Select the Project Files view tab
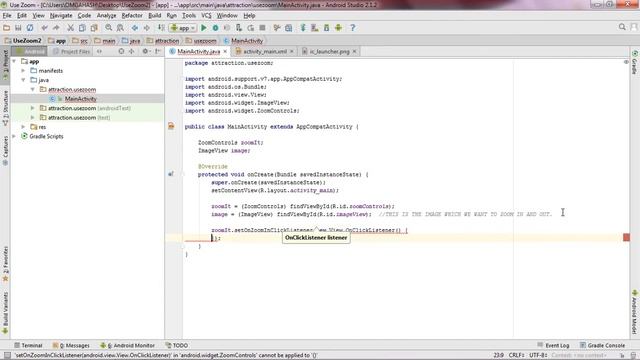This screenshot has width=640, height=360. pyautogui.click(x=71, y=51)
